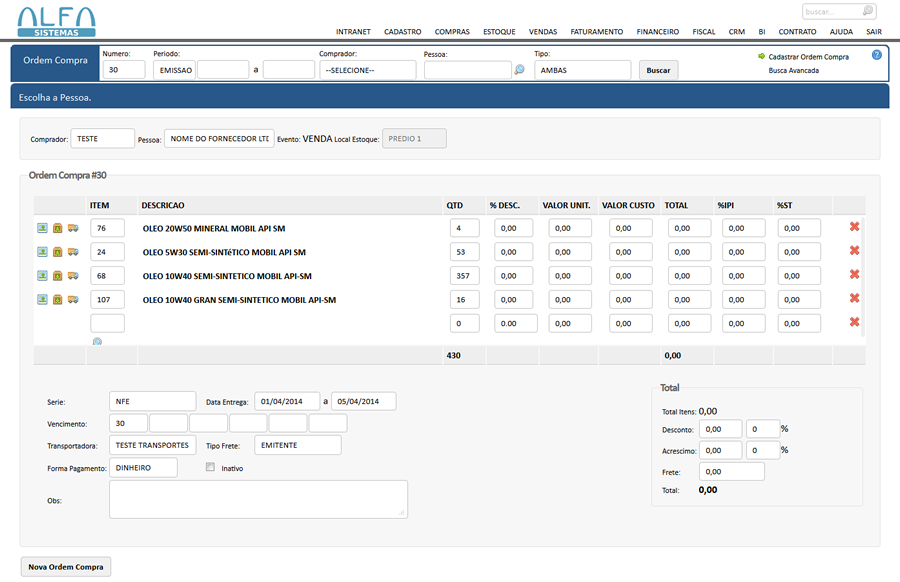Click the top search magnifier icon
Viewport: 900px width, 582px height.
tap(868, 10)
